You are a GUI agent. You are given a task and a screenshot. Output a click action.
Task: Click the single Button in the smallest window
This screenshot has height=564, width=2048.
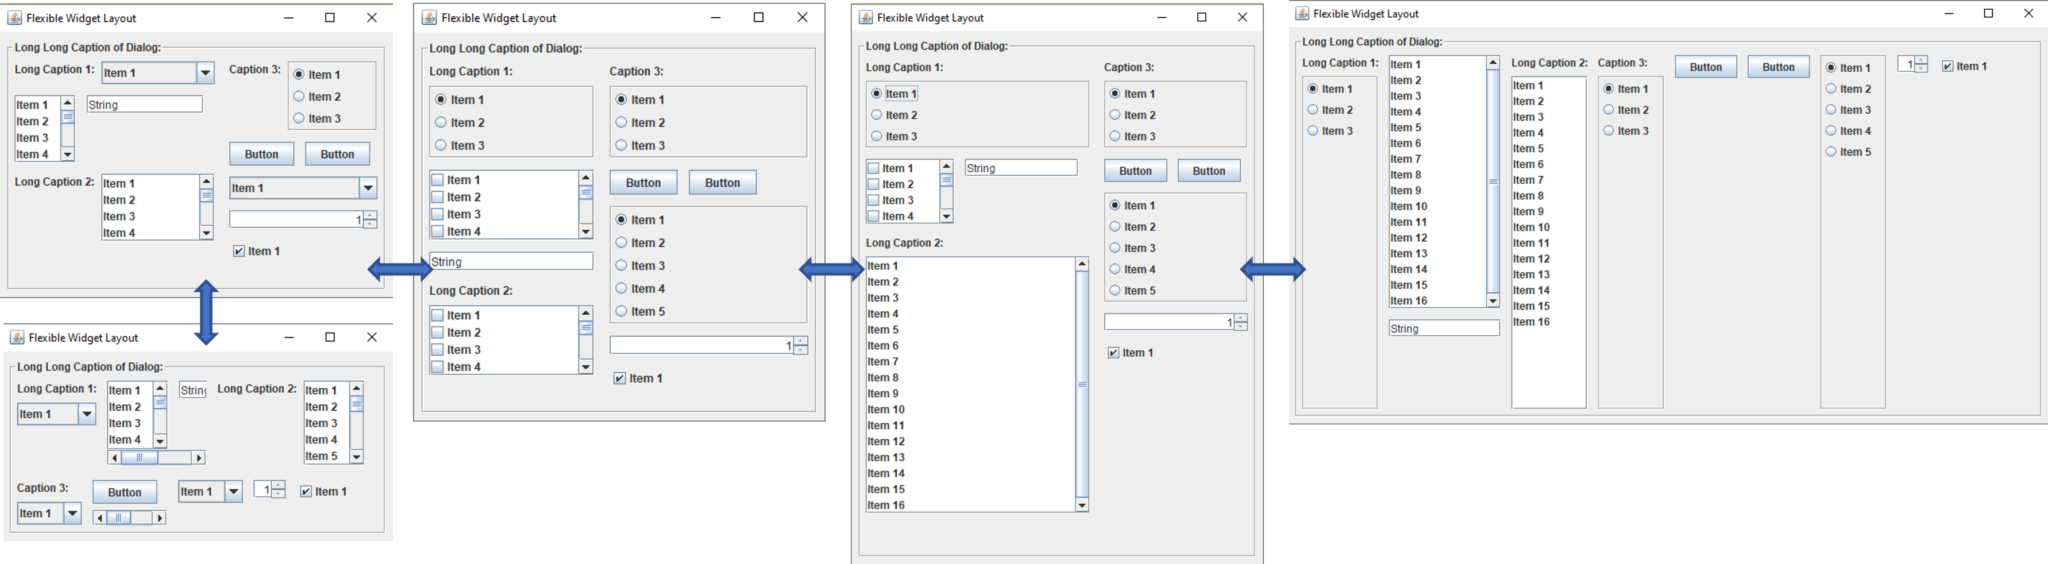[x=125, y=492]
